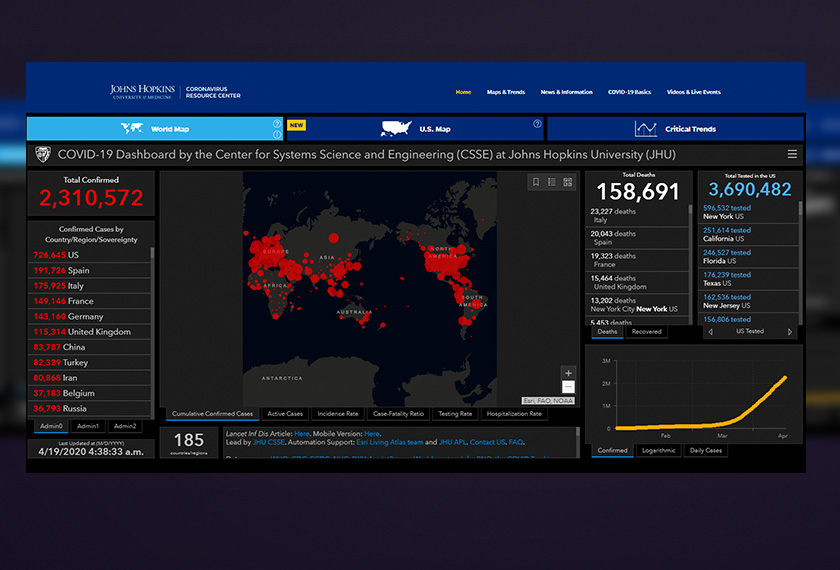The image size is (840, 570).
Task: Switch map to Active Cases
Action: tap(285, 414)
